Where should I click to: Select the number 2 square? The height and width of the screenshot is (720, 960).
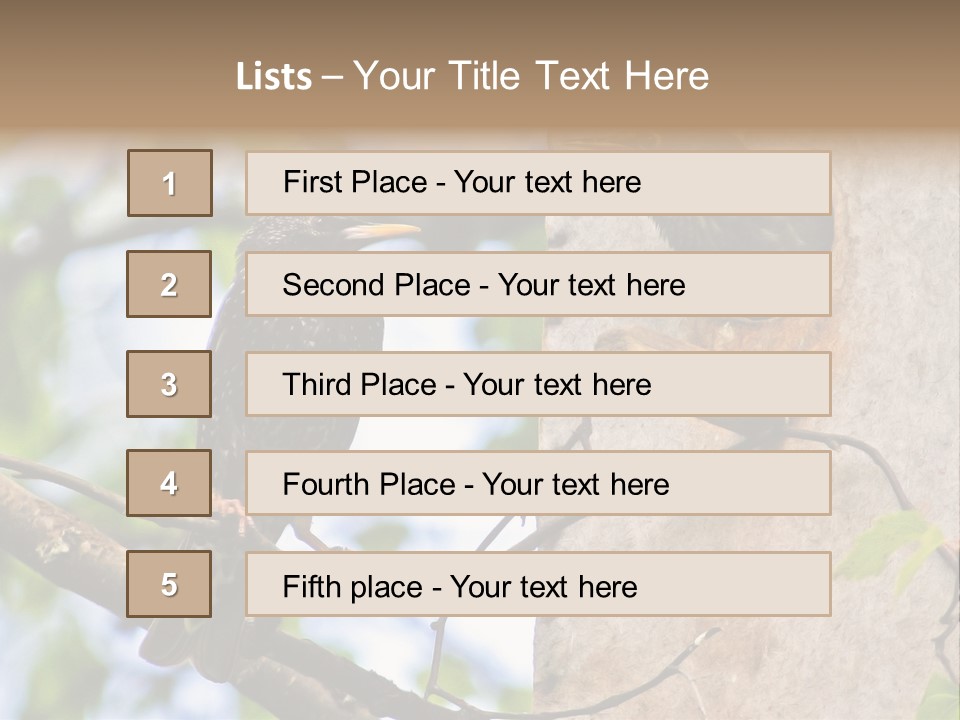coord(169,284)
